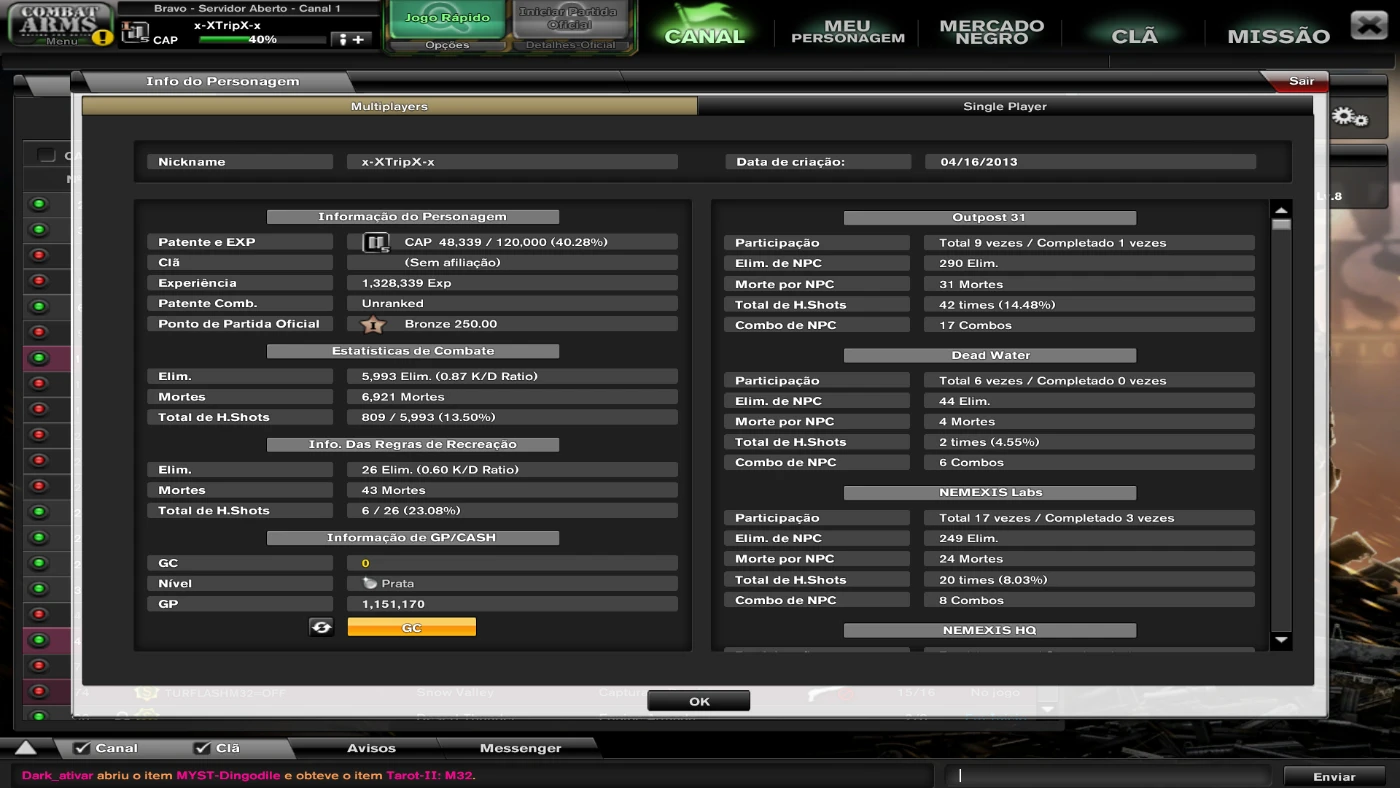This screenshot has height=788, width=1400.
Task: Click the chat message input field
Action: click(1110, 776)
